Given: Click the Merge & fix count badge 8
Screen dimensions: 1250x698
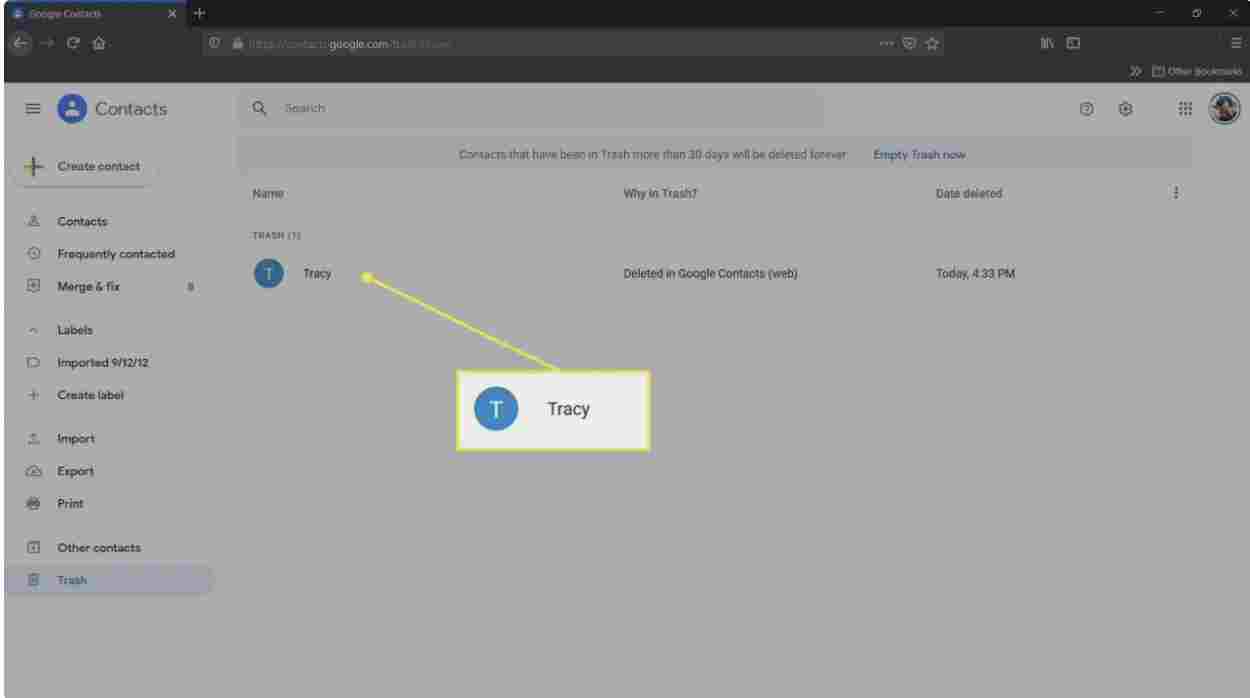Looking at the screenshot, I should click(190, 287).
